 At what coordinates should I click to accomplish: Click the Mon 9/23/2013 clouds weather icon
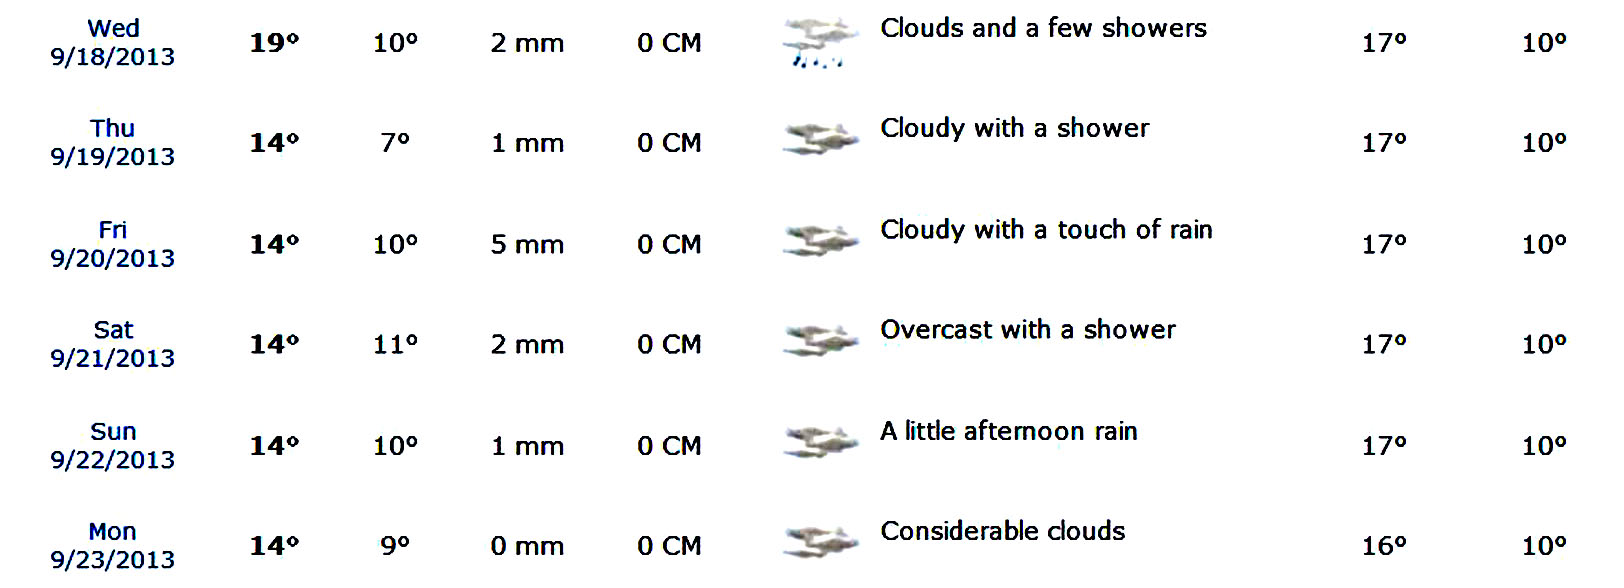820,541
